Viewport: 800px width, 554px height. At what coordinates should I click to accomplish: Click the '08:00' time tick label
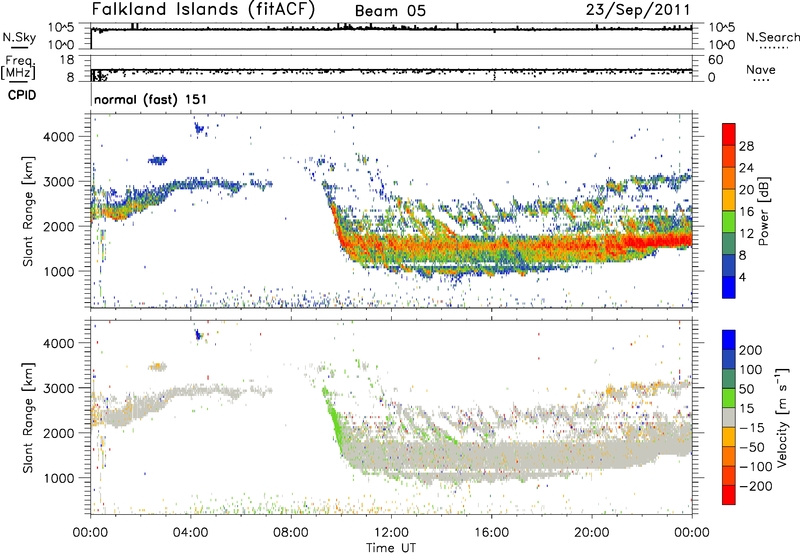(290, 533)
